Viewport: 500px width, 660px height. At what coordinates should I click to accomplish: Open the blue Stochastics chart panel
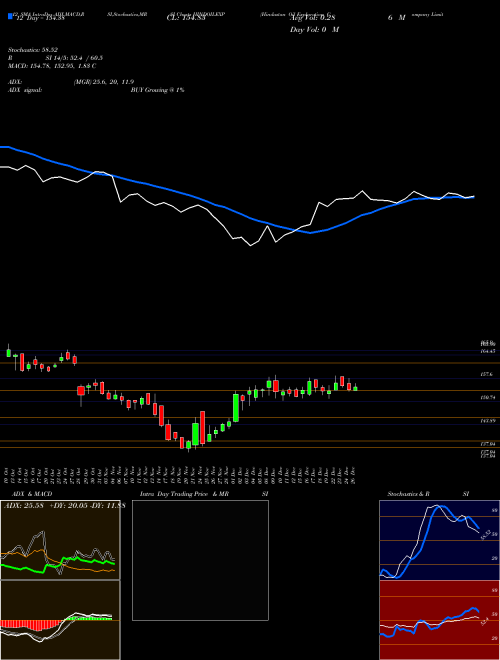(439, 540)
